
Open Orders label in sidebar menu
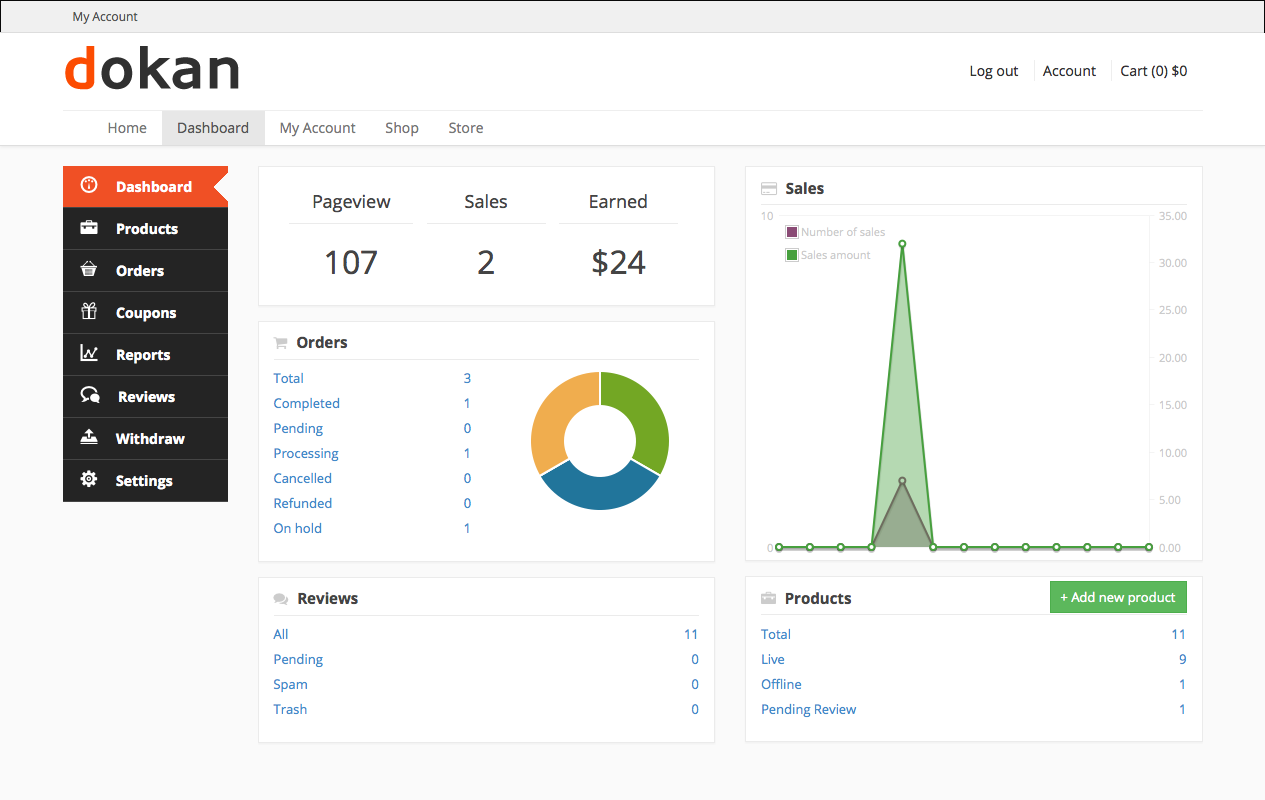click(x=140, y=271)
